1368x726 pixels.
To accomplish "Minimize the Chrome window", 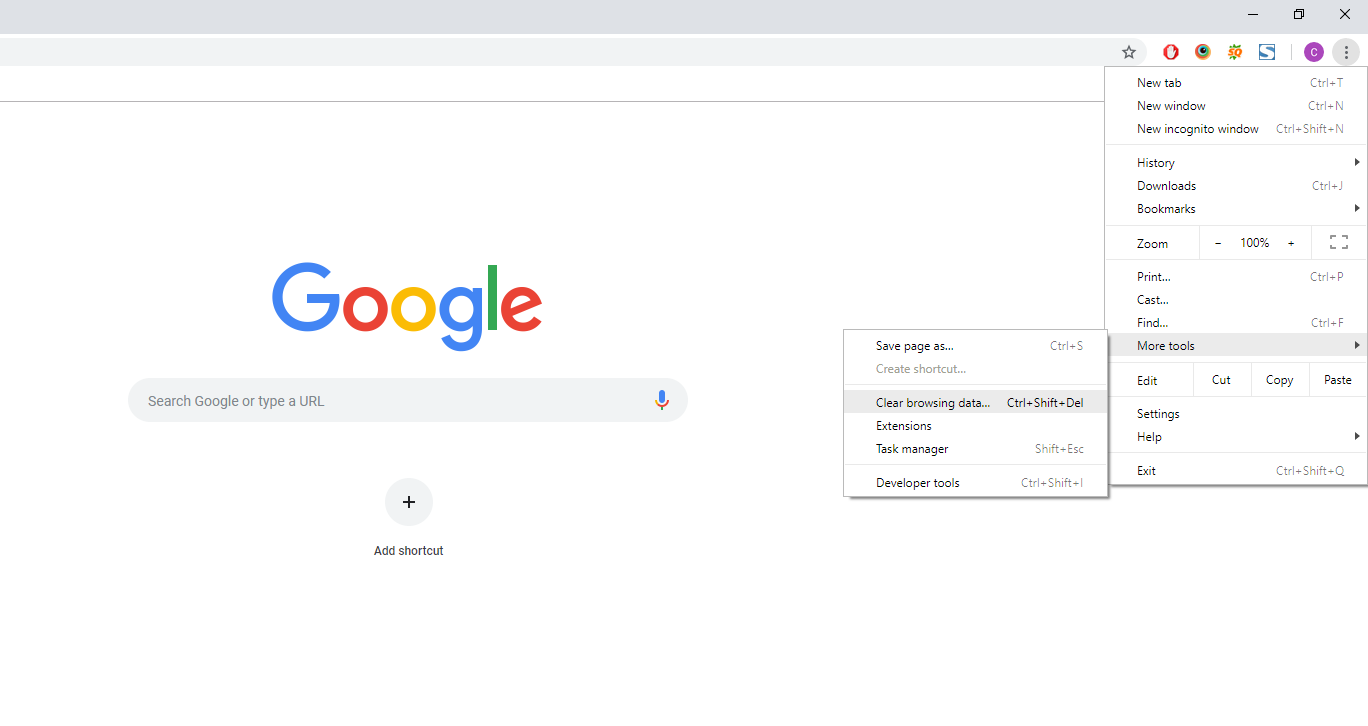I will click(1253, 14).
